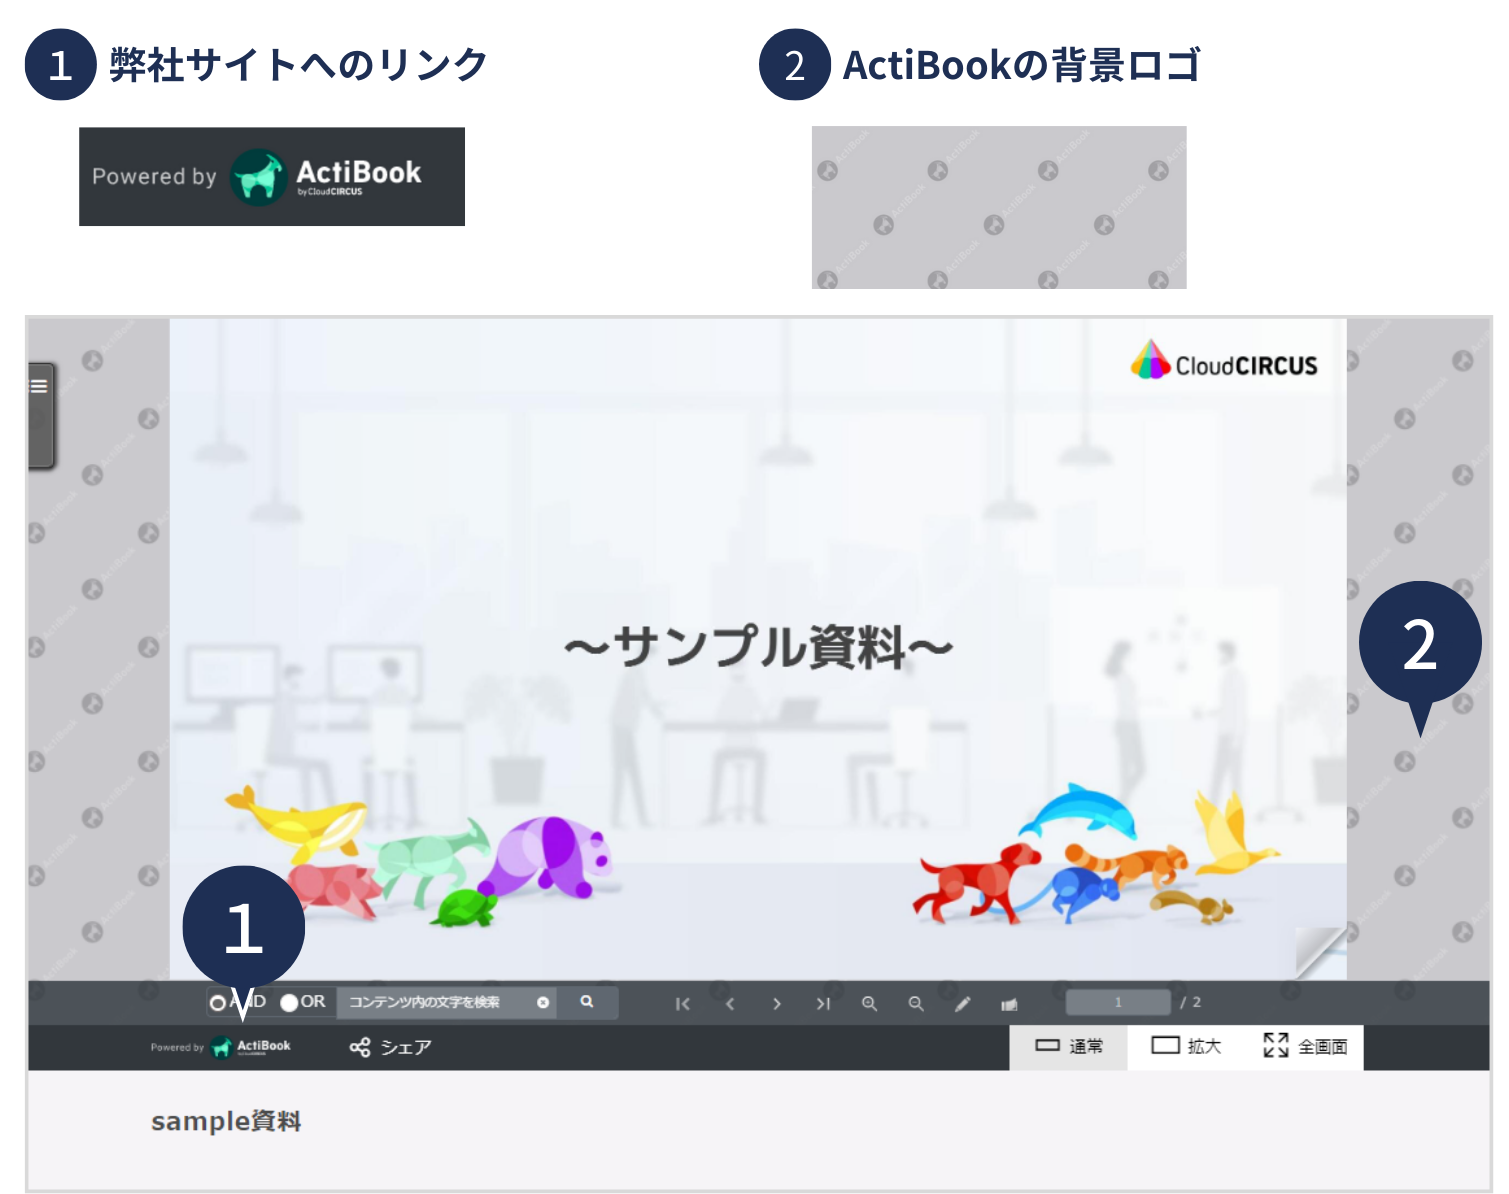Zoom out of the document
This screenshot has width=1509, height=1194.
click(x=915, y=1003)
